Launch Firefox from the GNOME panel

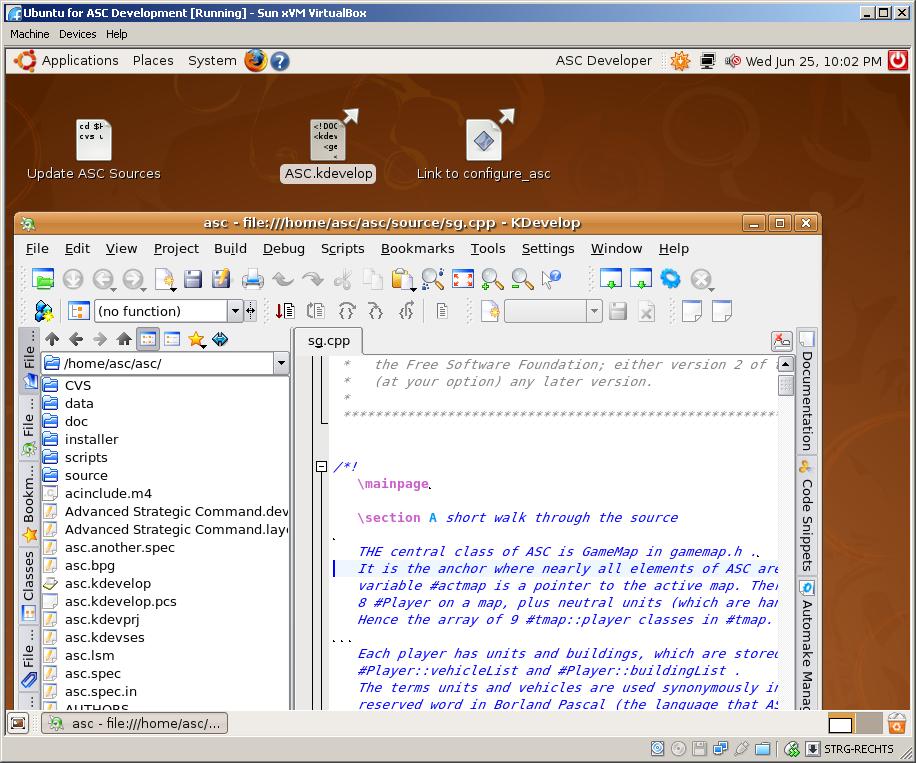[x=255, y=60]
